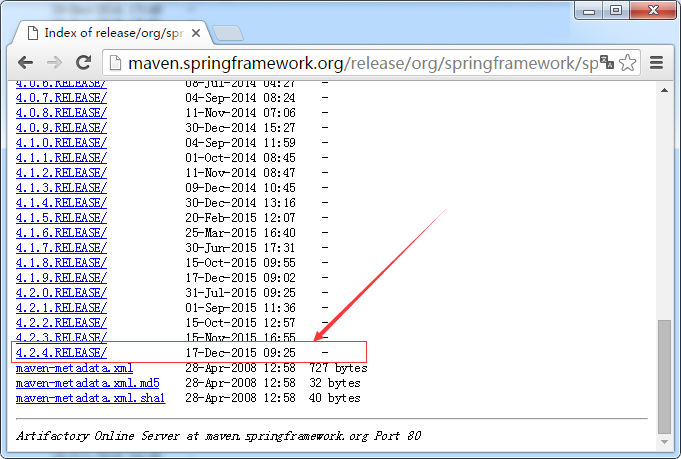
Task: Open a new tab button
Action: coord(228,33)
